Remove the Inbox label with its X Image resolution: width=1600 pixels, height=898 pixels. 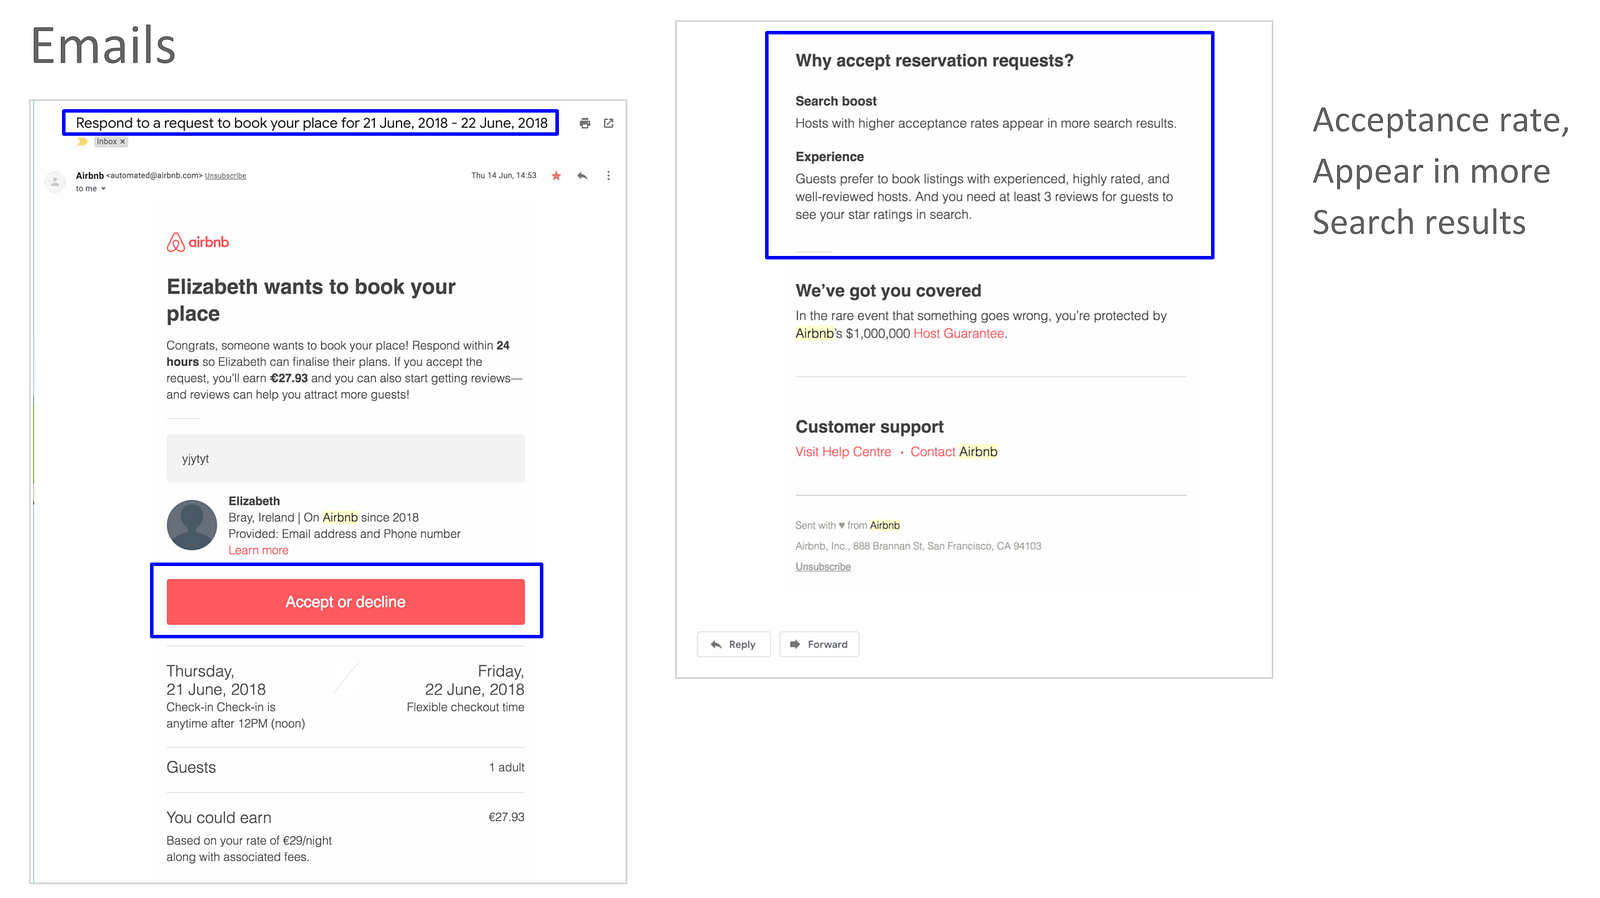click(x=123, y=142)
